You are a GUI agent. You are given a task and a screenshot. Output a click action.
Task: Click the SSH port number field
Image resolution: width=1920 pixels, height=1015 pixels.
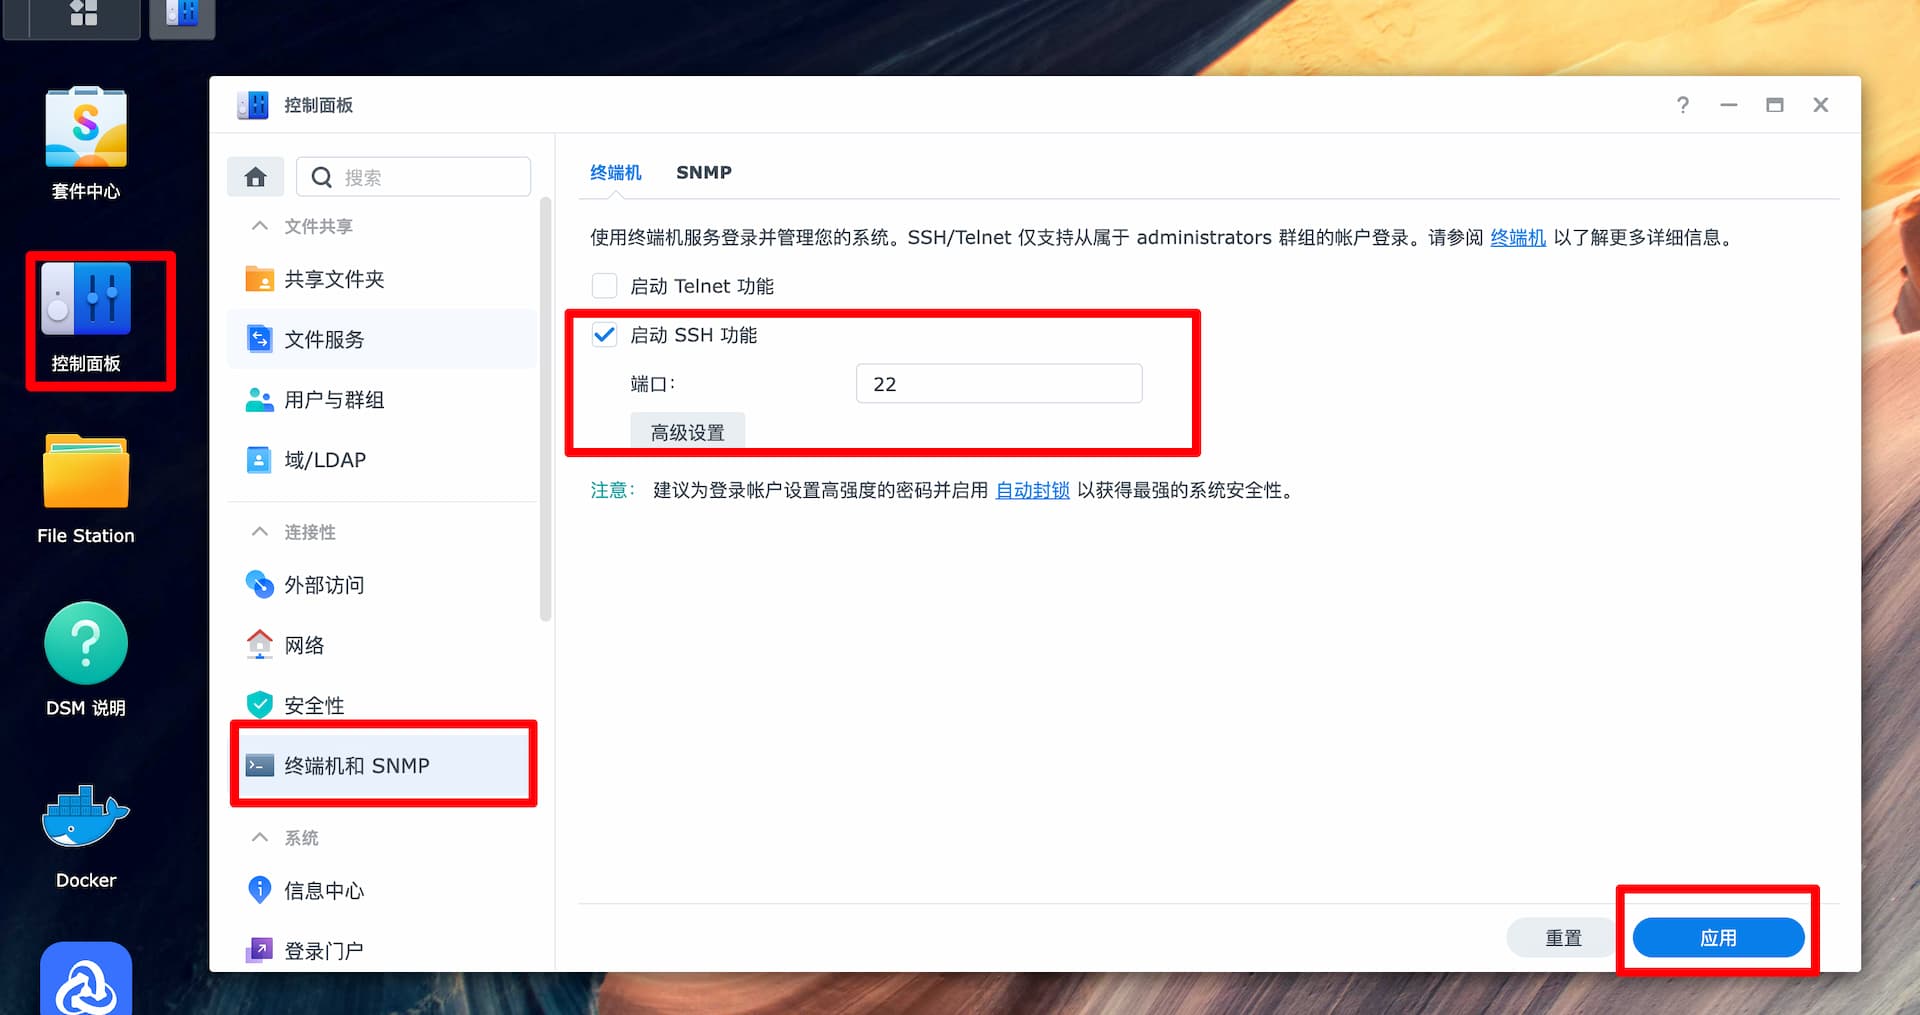998,384
